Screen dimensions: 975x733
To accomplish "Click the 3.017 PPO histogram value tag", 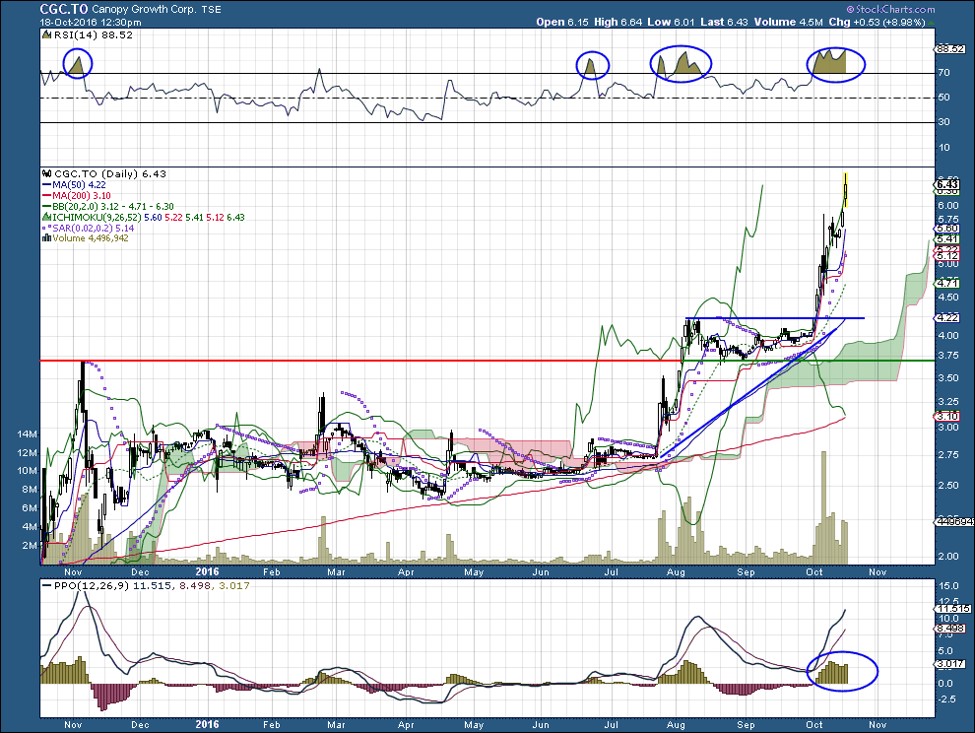I will 950,664.
